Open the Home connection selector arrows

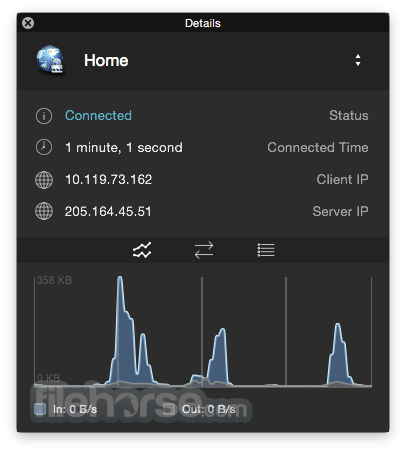[358, 60]
